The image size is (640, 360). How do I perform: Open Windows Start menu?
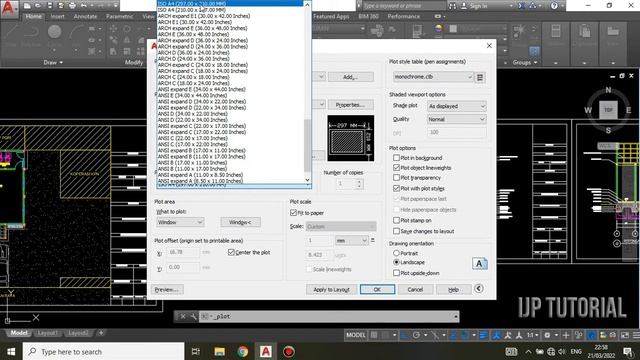coord(11,351)
